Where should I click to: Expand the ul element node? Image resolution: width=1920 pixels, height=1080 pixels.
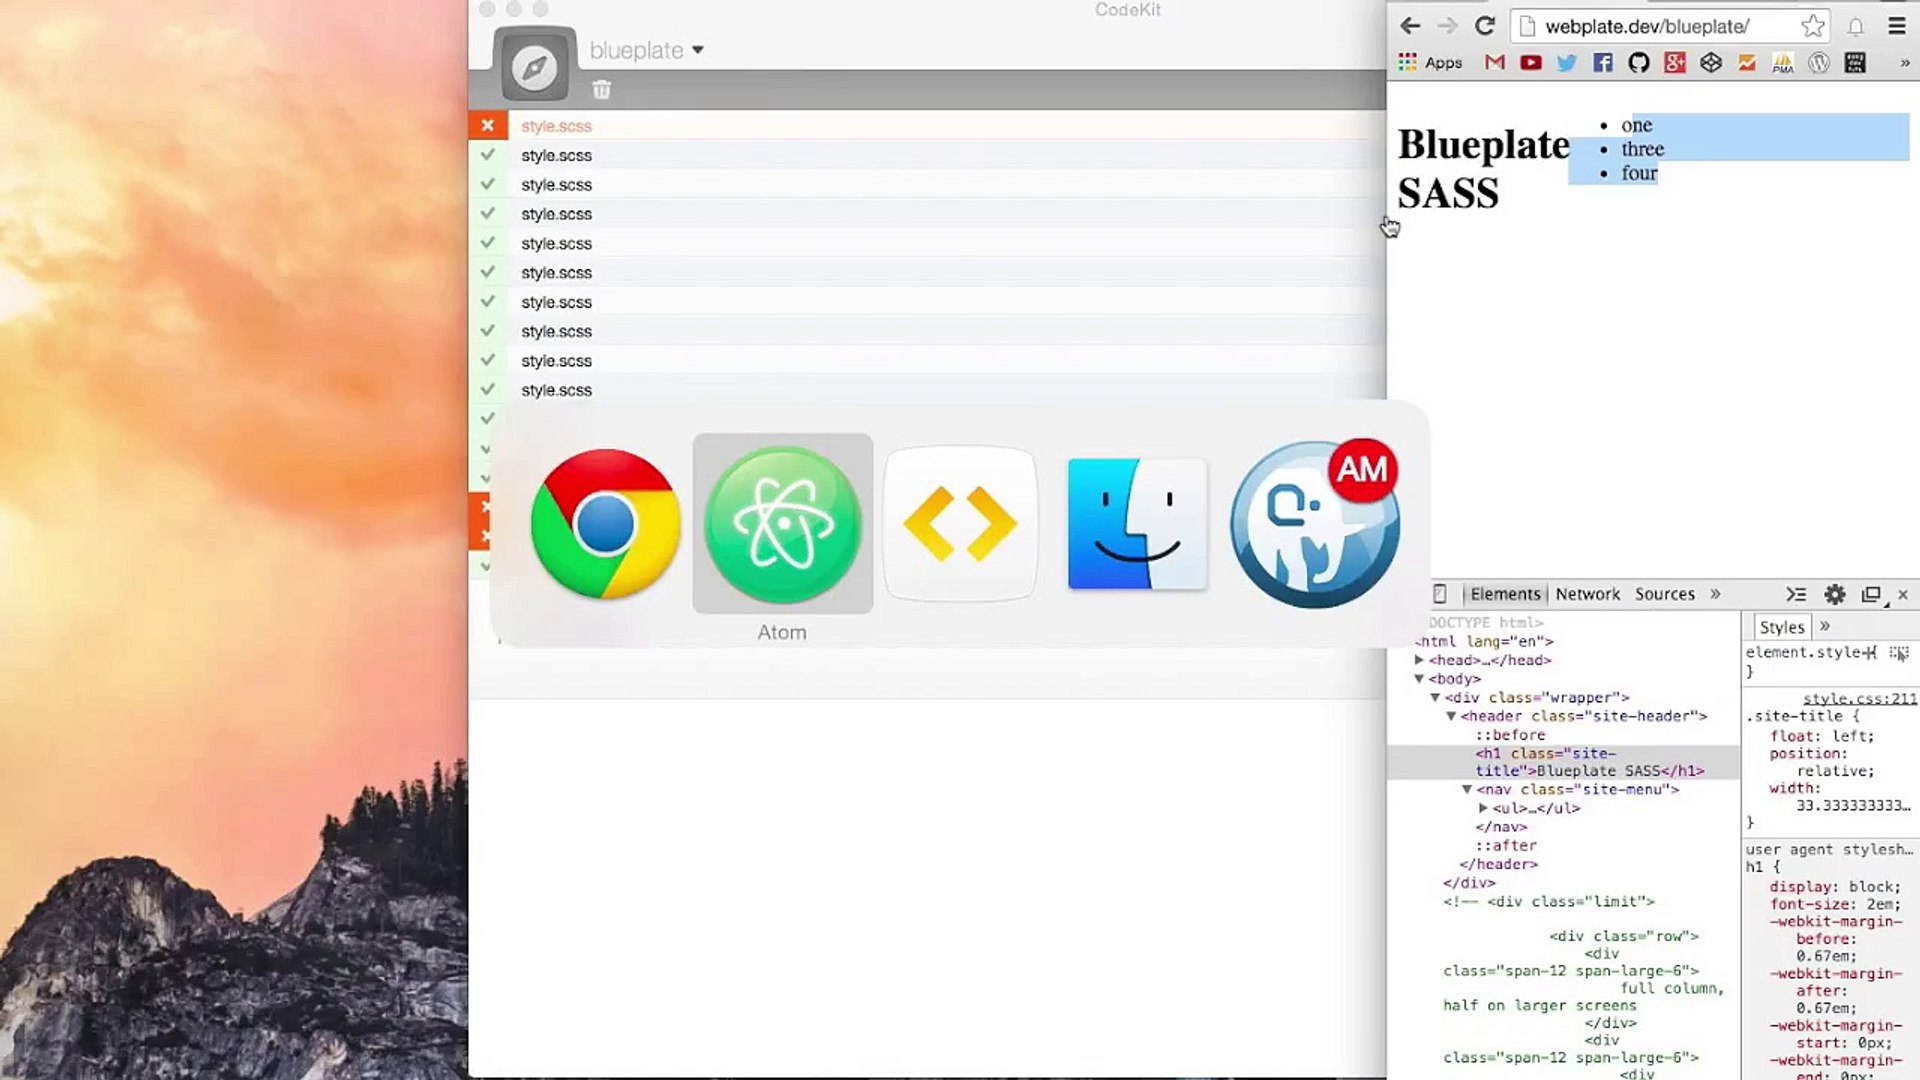pyautogui.click(x=1483, y=808)
